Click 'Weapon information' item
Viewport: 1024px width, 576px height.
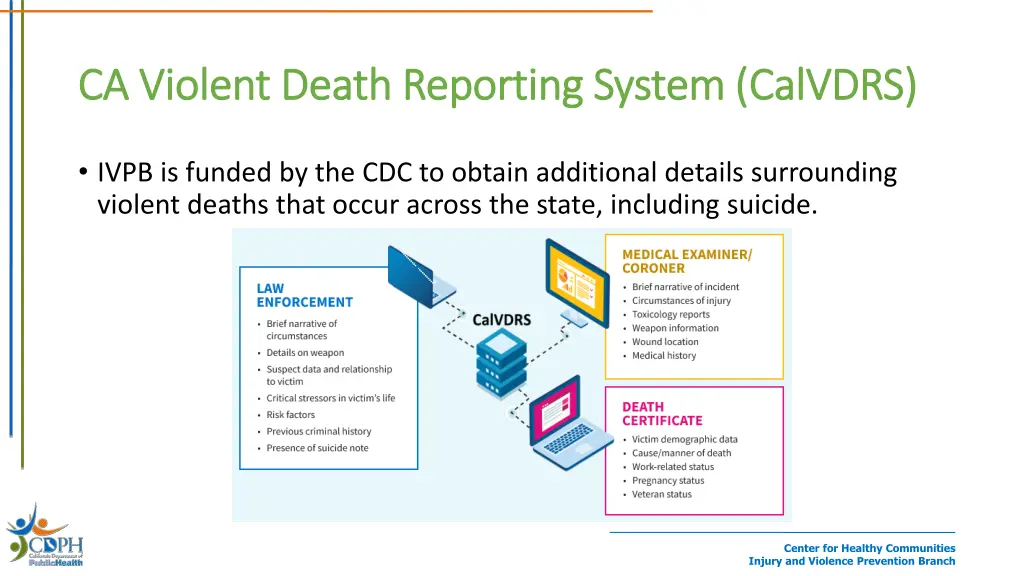(x=675, y=328)
